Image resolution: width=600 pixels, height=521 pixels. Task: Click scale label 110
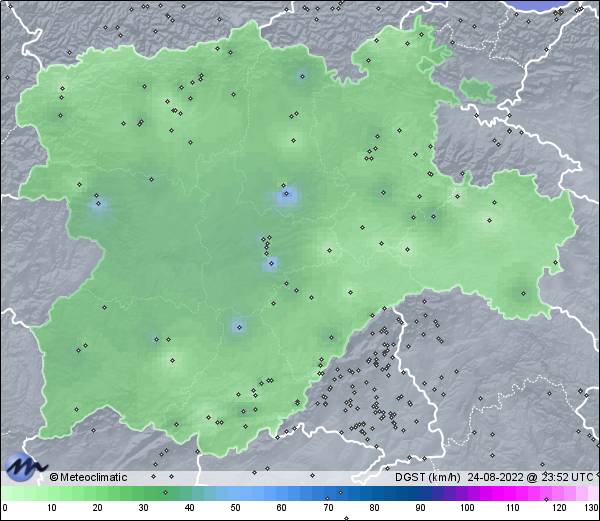513,508
